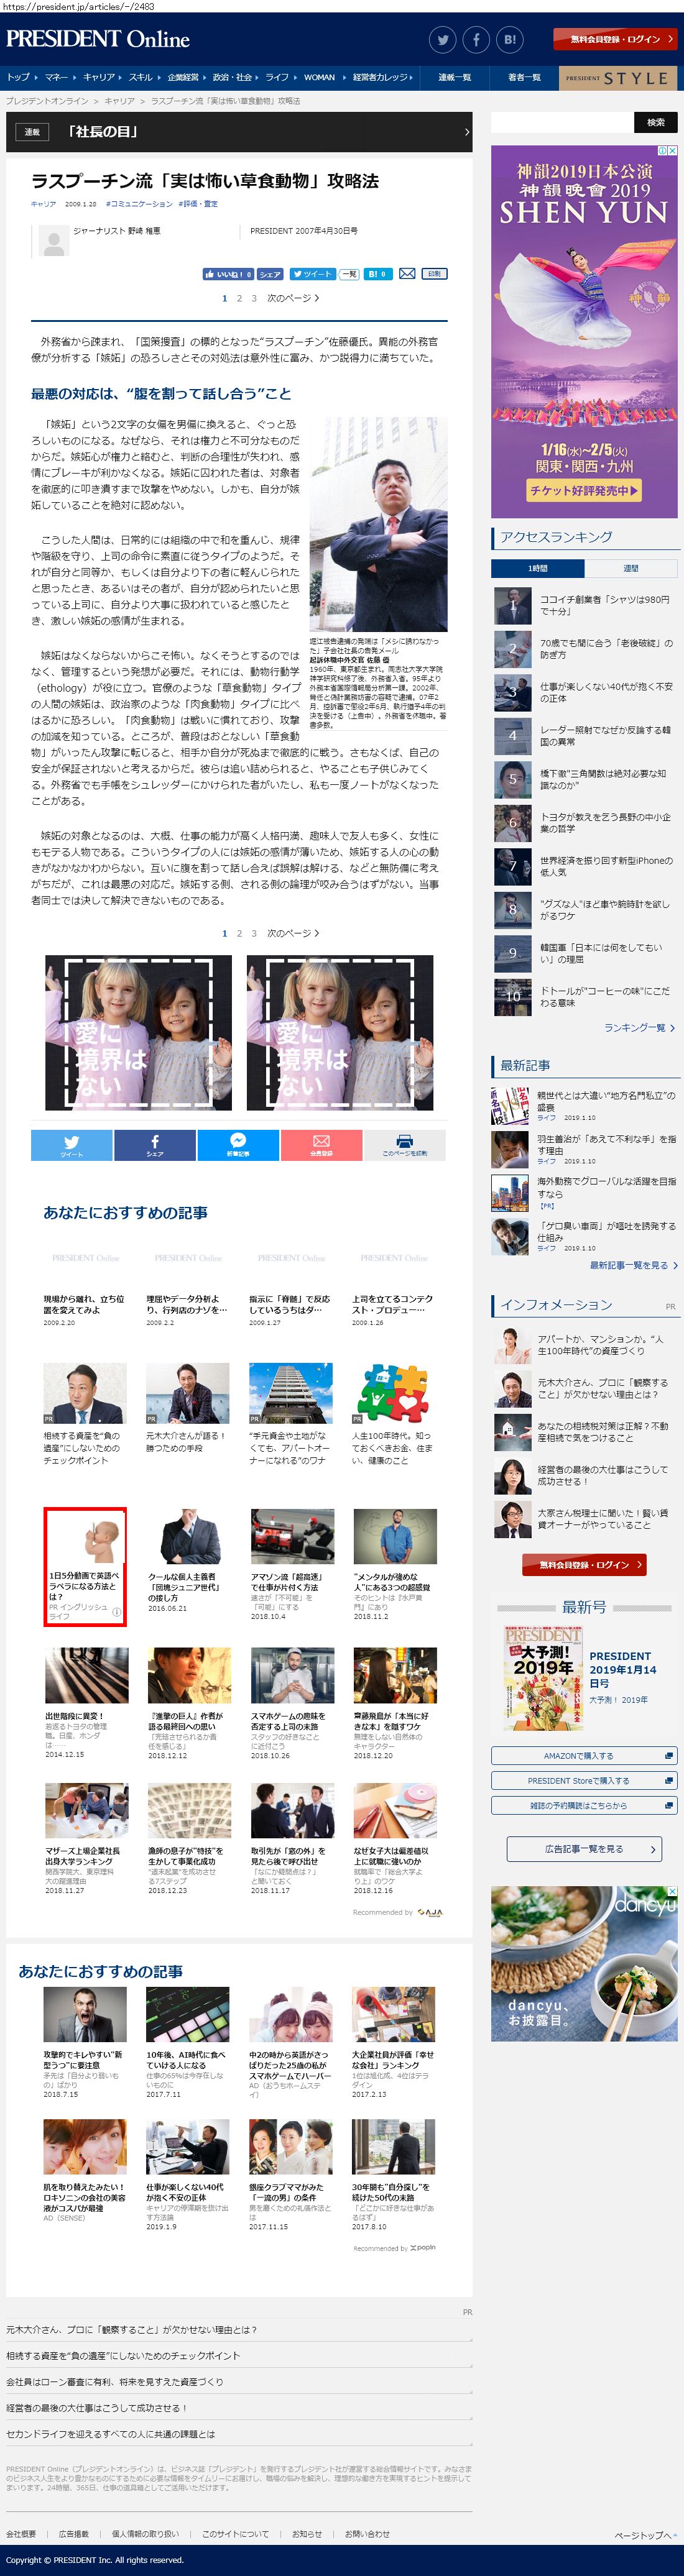Image resolution: width=684 pixels, height=2576 pixels.
Task: Open the Facebook icon in the header
Action: (x=476, y=40)
